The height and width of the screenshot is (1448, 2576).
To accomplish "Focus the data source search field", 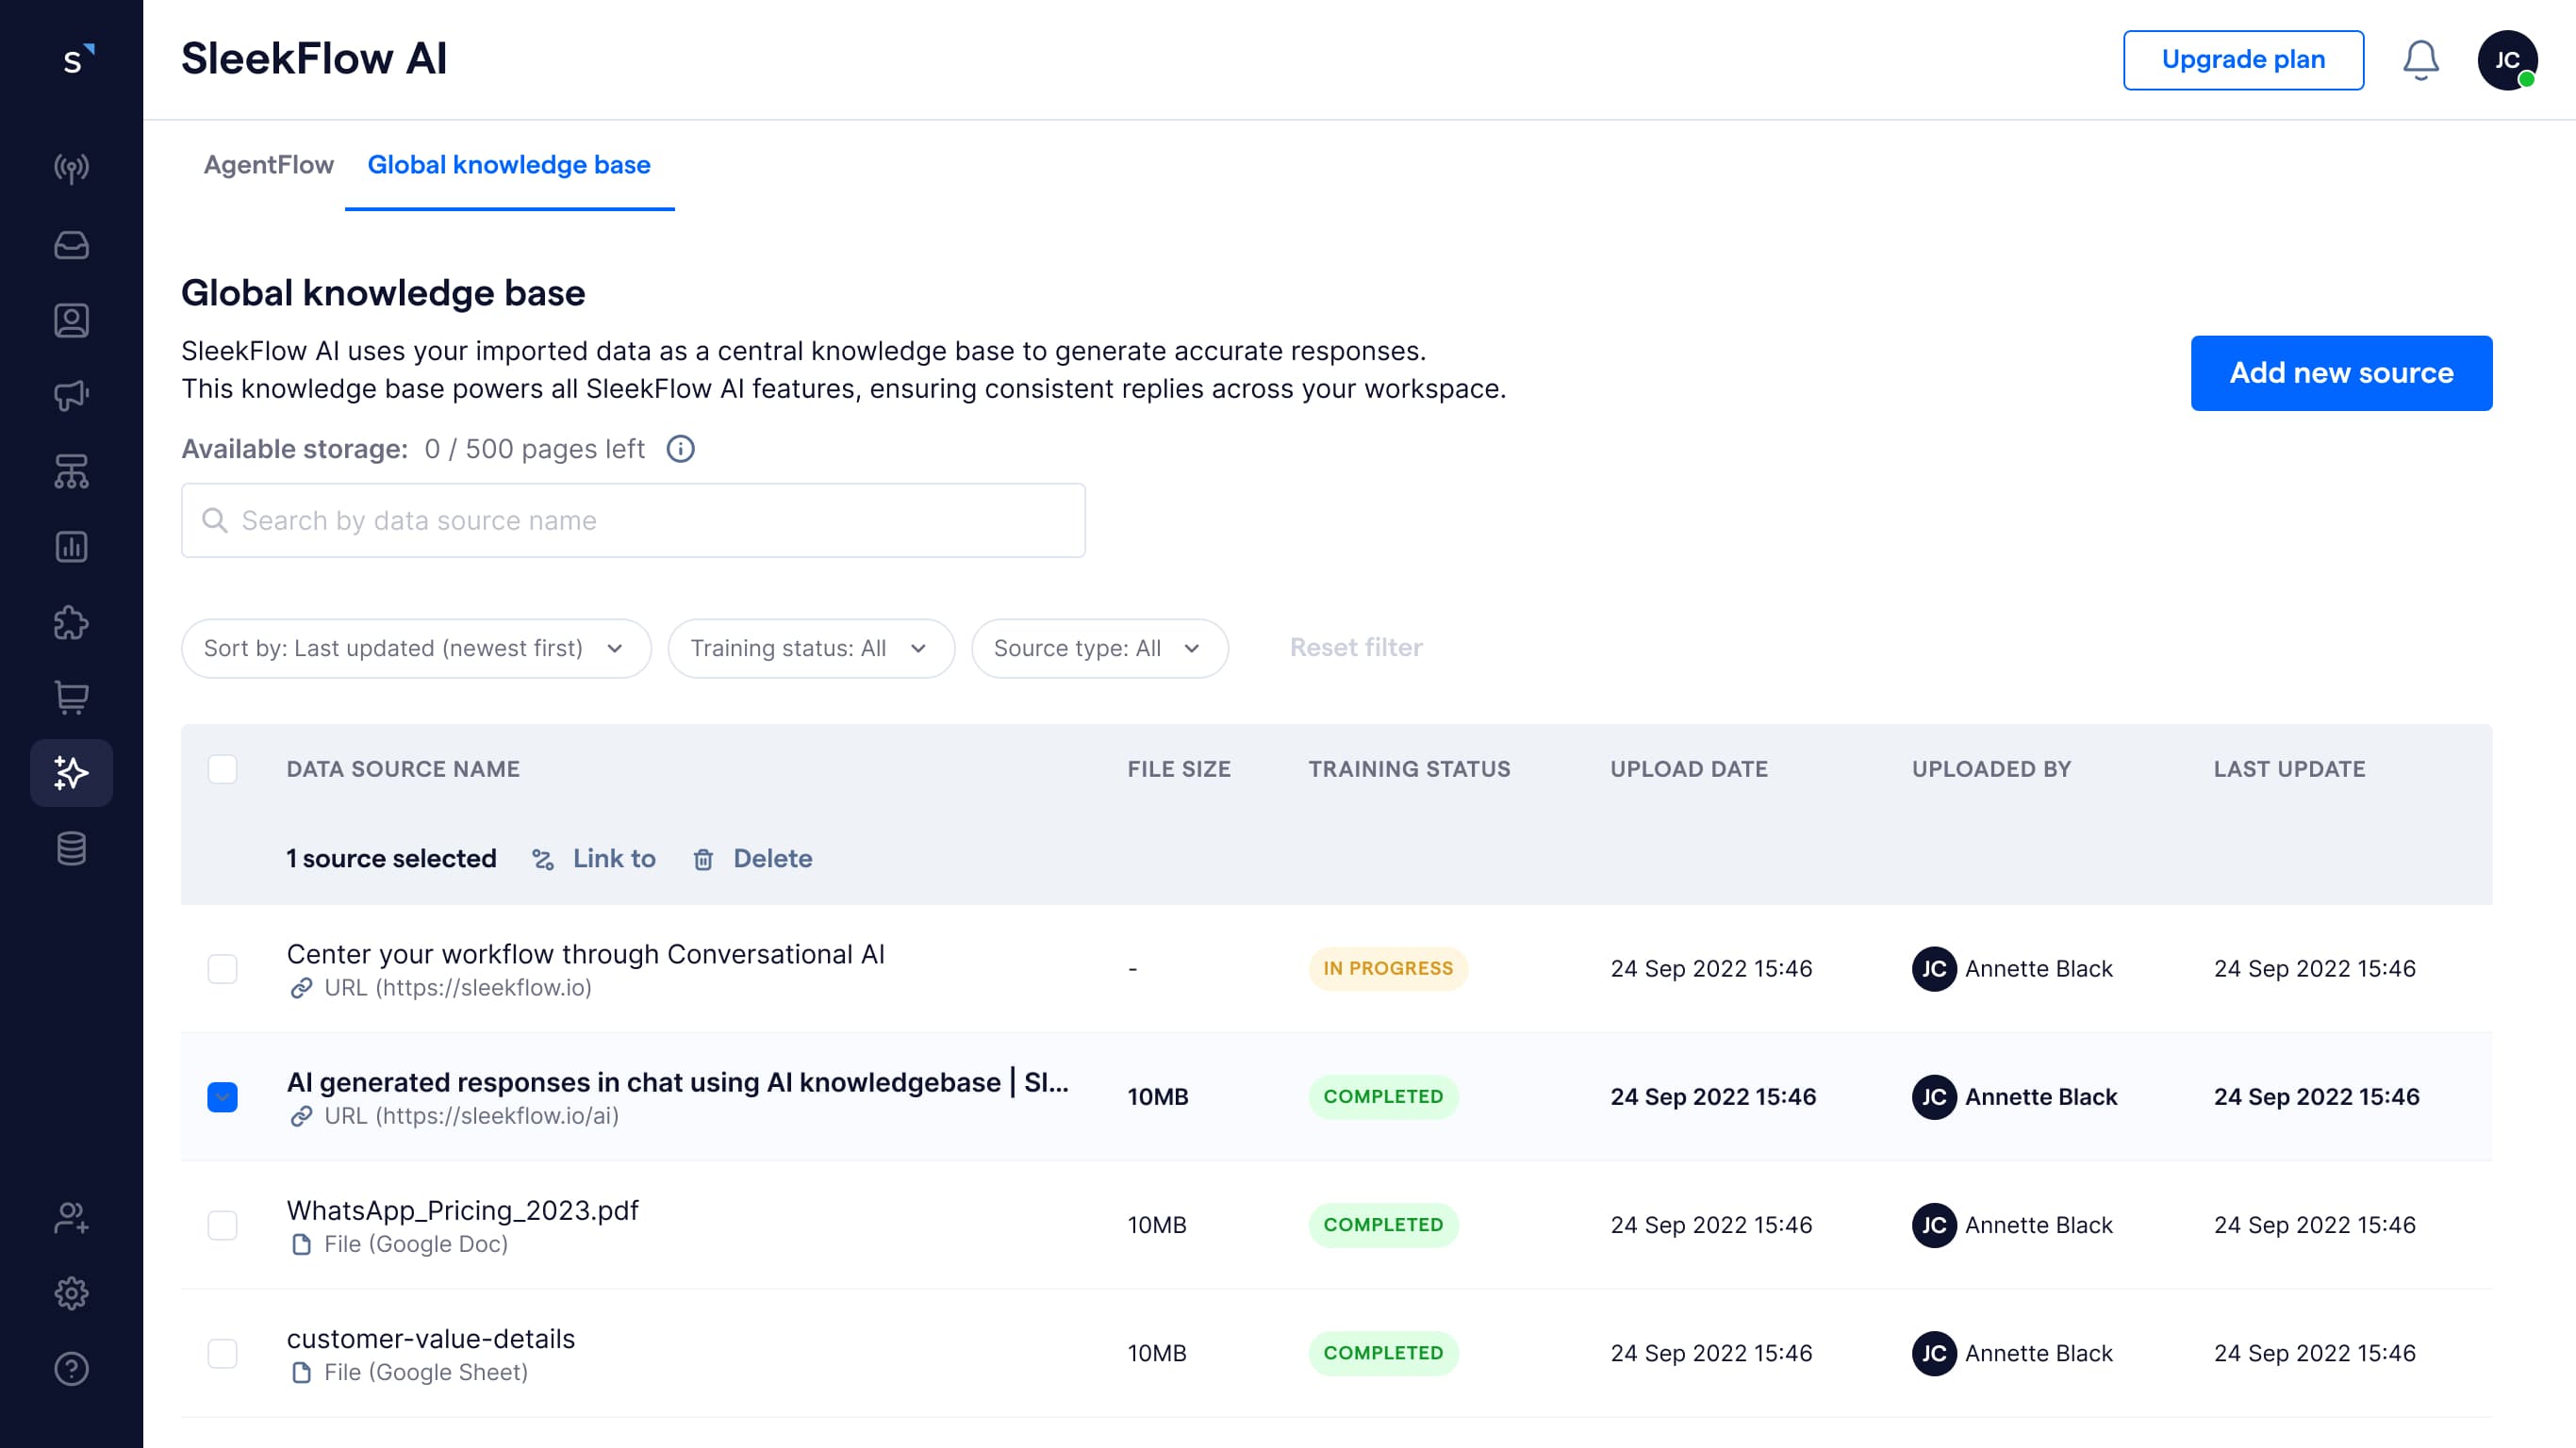I will [x=633, y=520].
